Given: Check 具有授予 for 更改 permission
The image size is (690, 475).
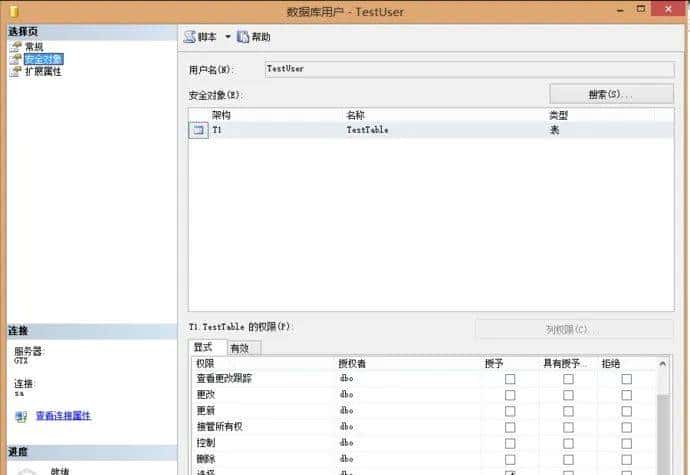Looking at the screenshot, I should [x=568, y=395].
